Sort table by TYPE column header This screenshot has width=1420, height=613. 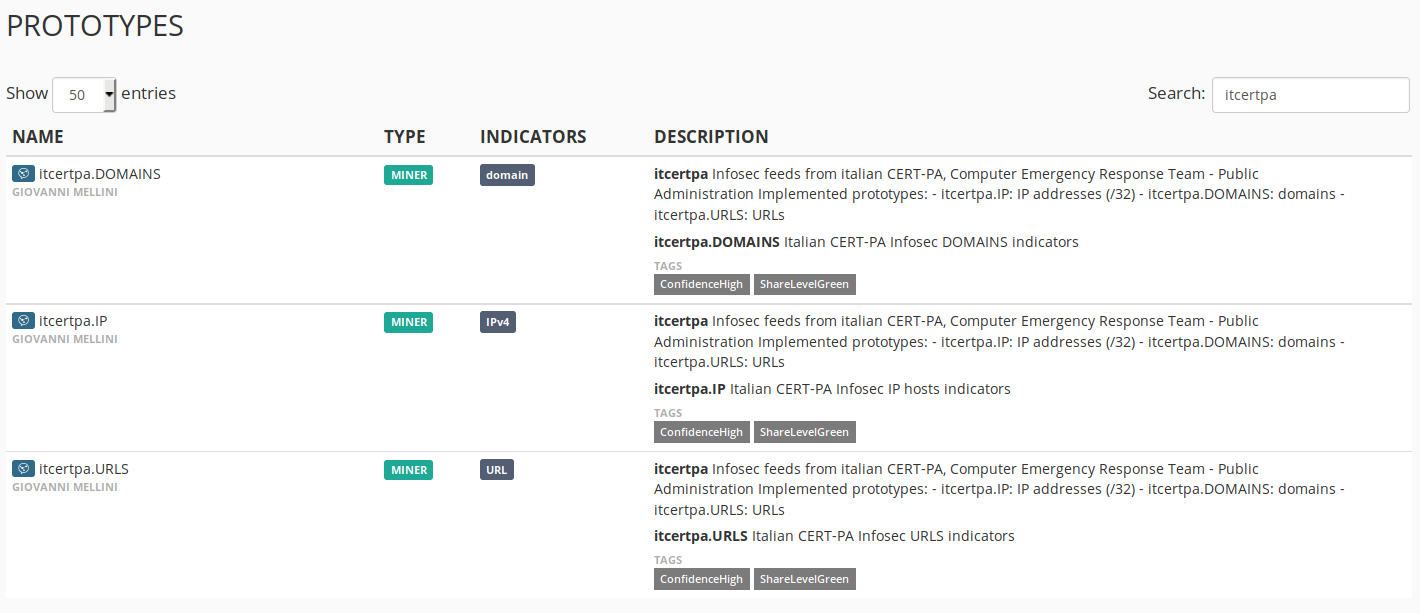tap(405, 137)
